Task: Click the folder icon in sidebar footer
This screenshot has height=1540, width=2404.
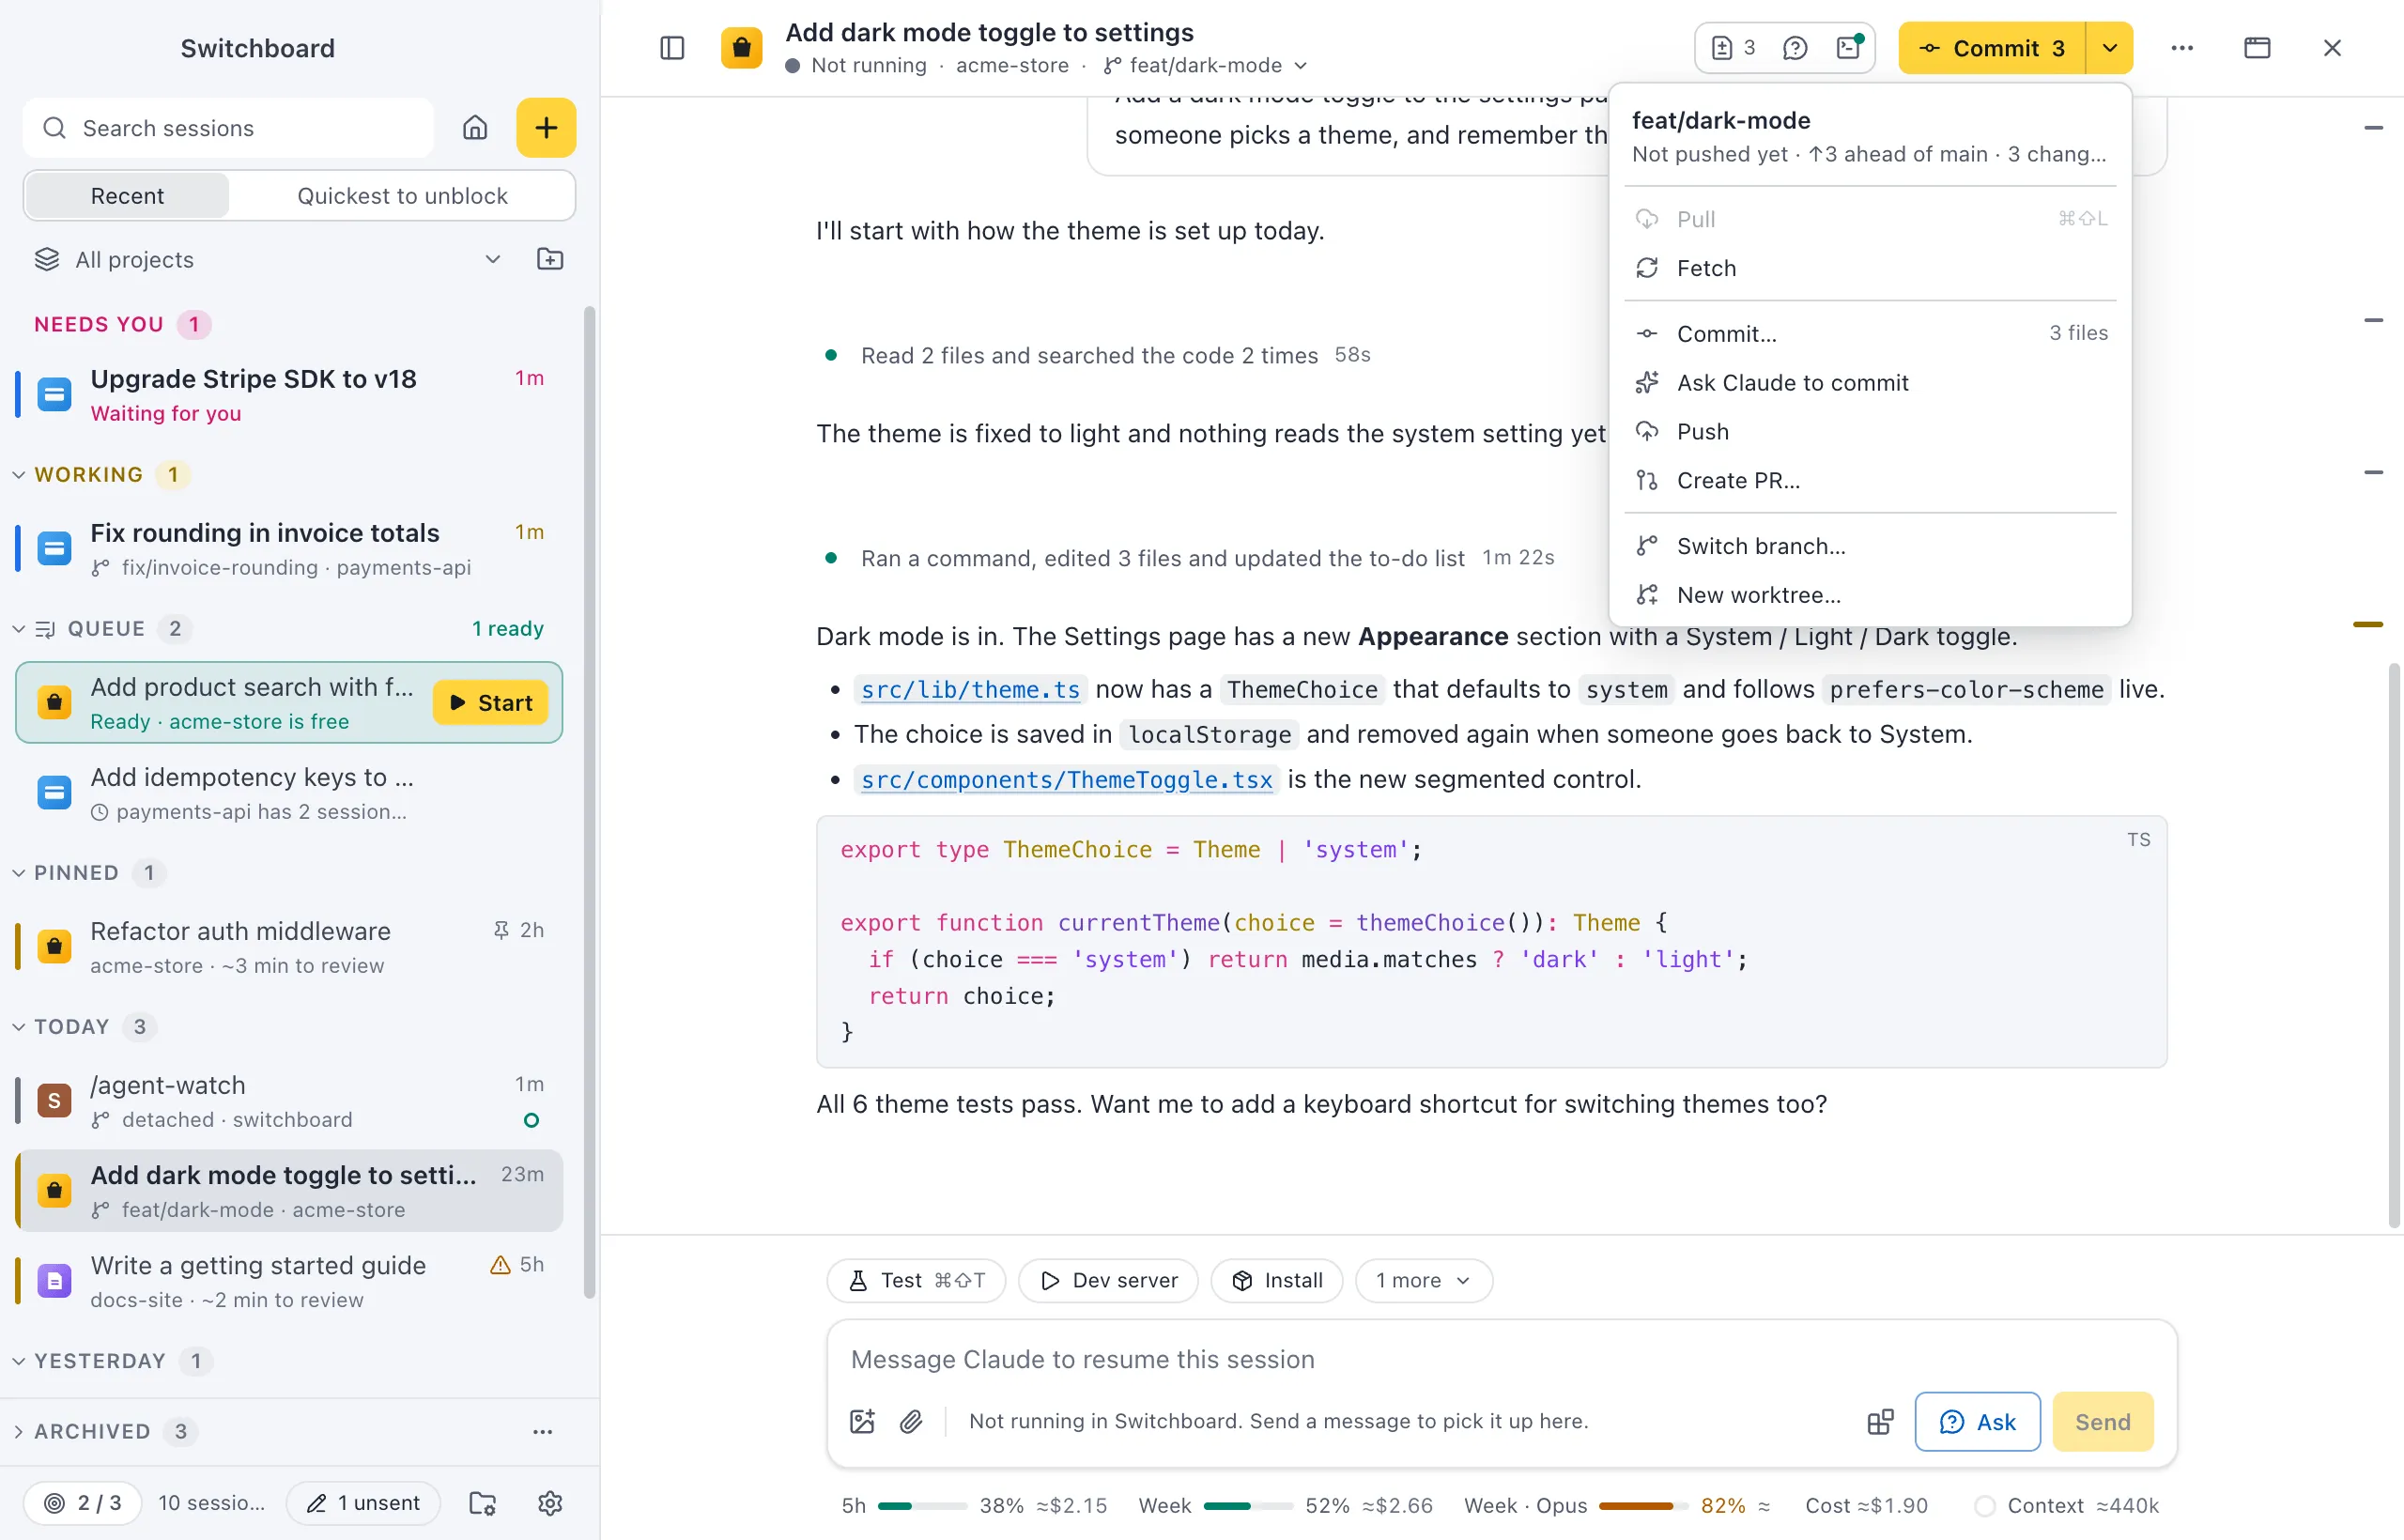Action: click(x=483, y=1503)
